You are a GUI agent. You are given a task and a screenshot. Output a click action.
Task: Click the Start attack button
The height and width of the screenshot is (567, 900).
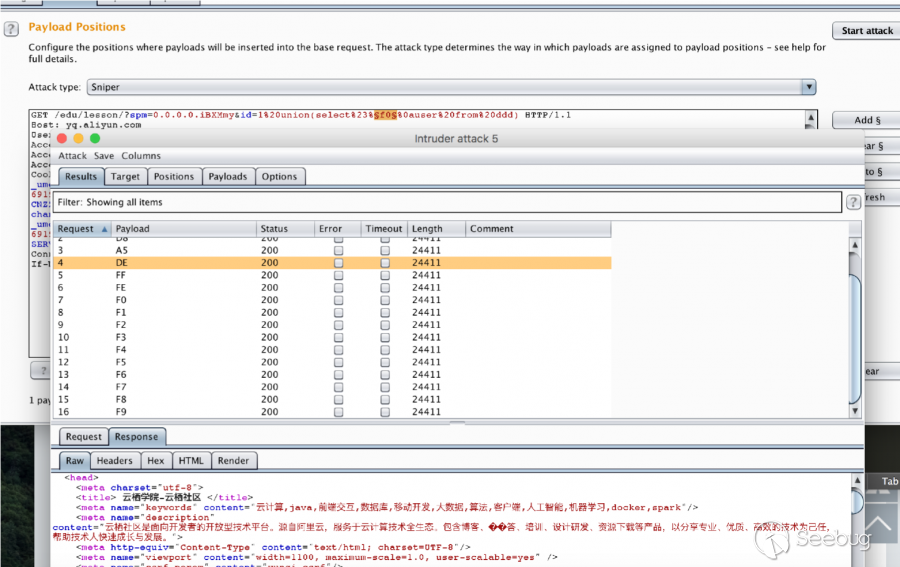(x=866, y=31)
